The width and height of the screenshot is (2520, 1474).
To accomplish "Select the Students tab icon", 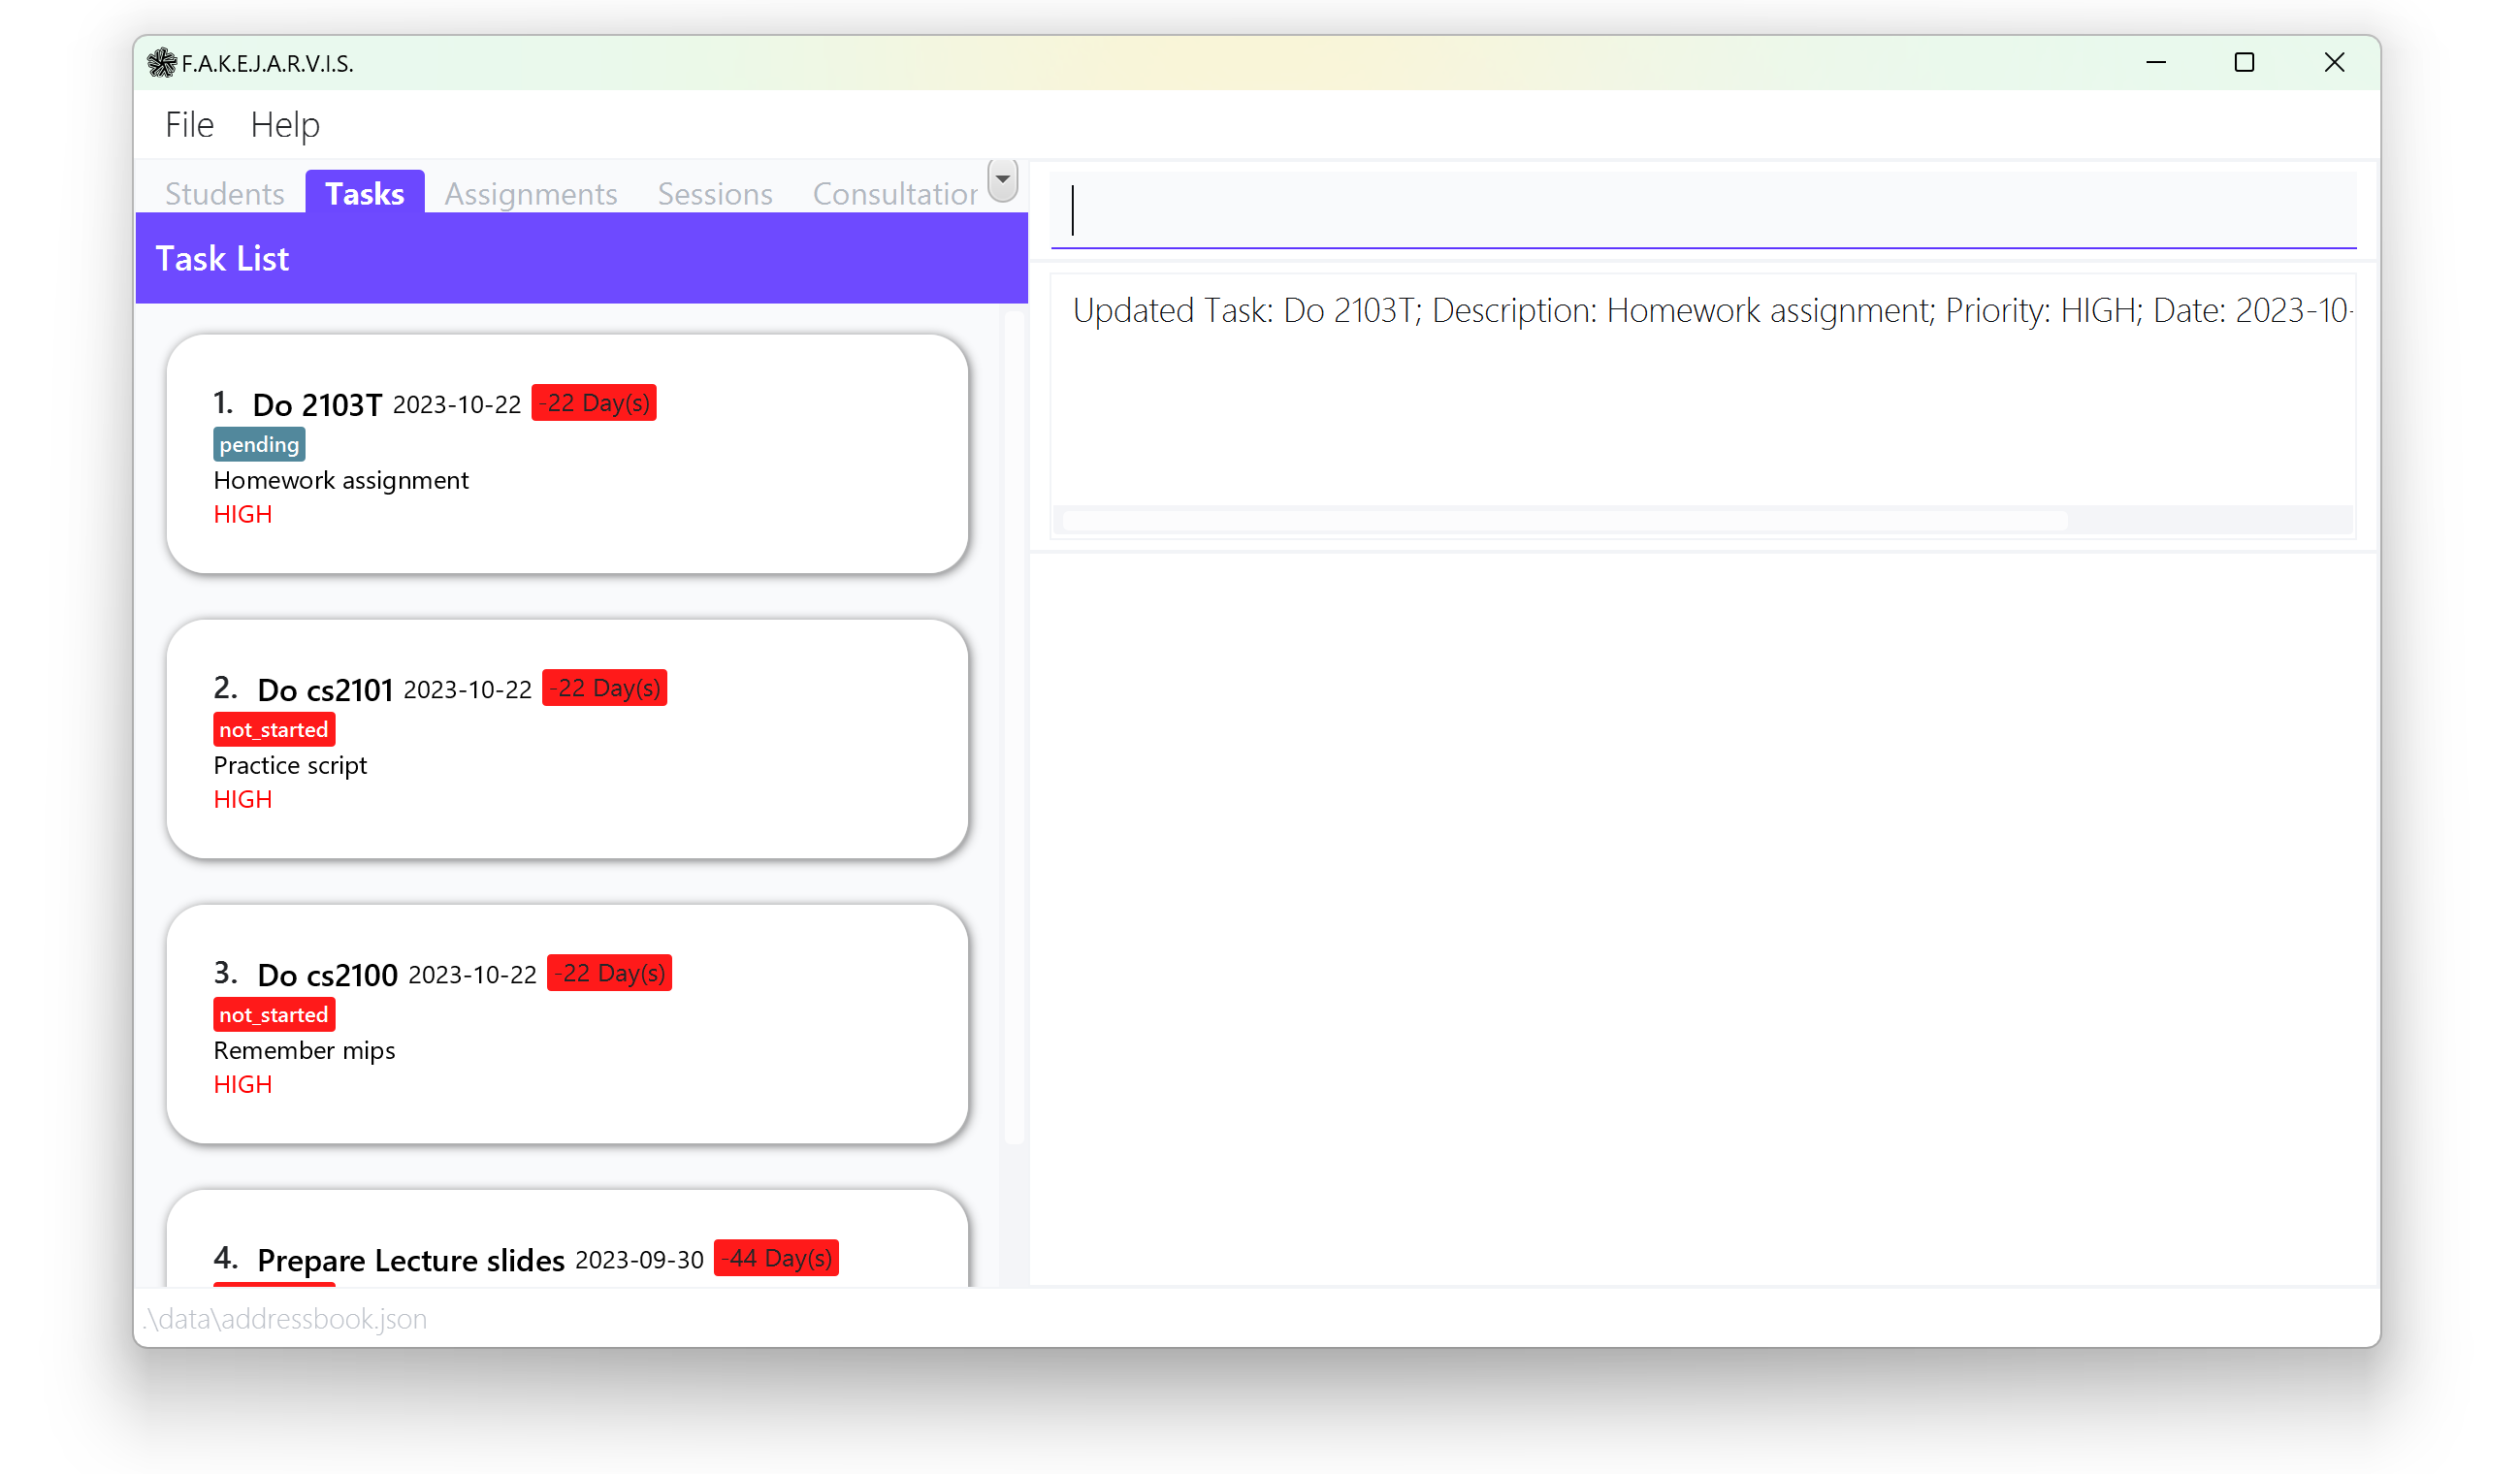I will point(225,193).
